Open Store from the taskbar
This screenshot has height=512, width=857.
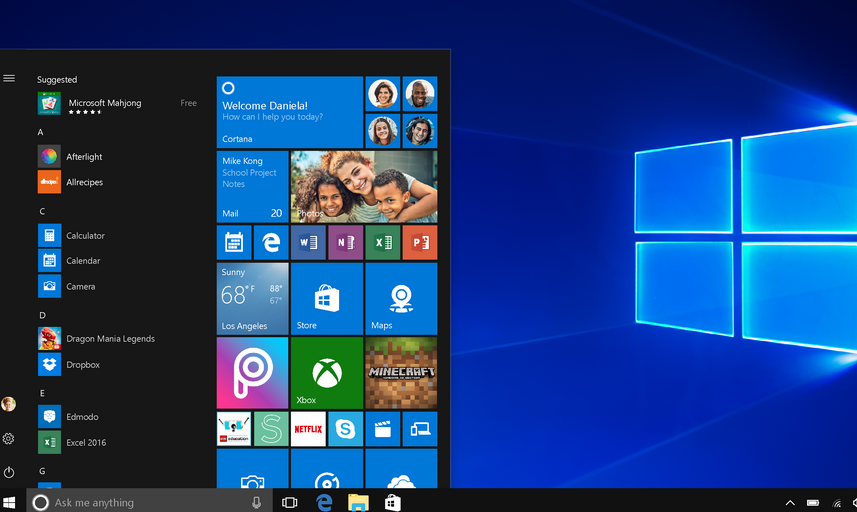pos(392,502)
